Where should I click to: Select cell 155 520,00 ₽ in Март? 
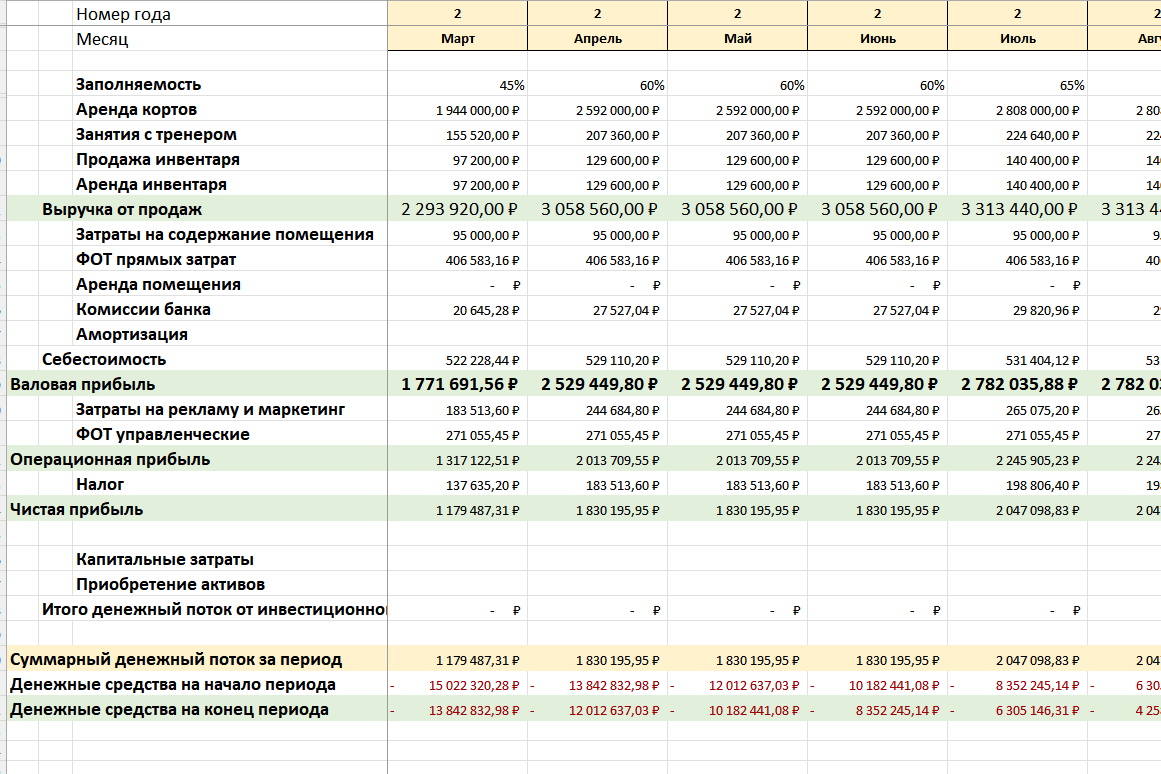458,136
